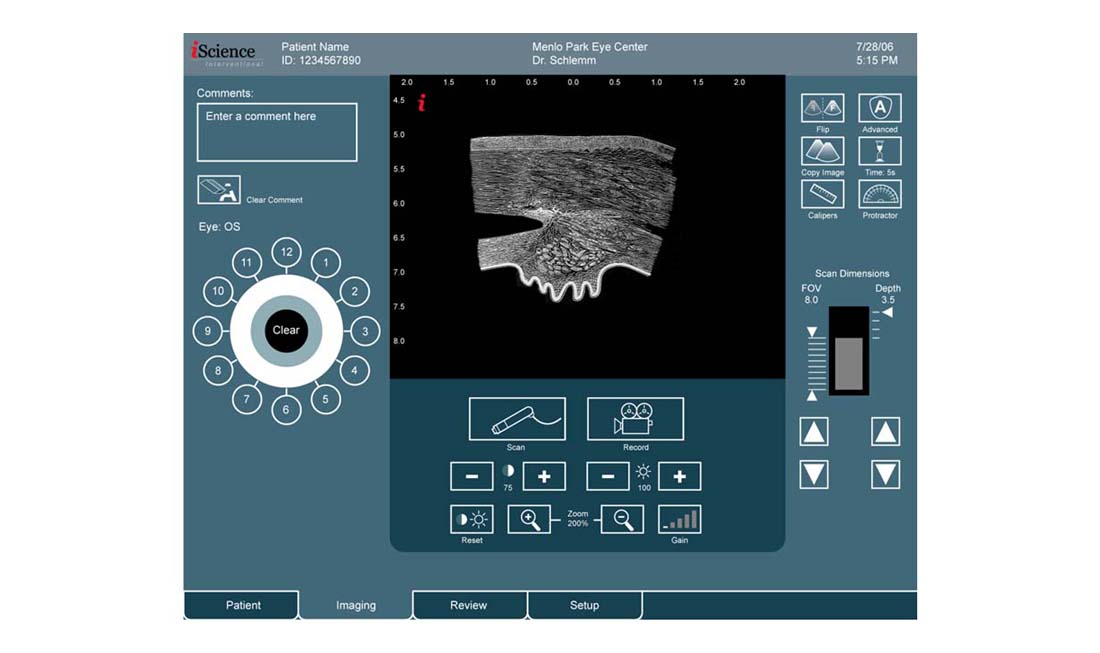Click the Copy Image icon
1100x653 pixels.
822,151
